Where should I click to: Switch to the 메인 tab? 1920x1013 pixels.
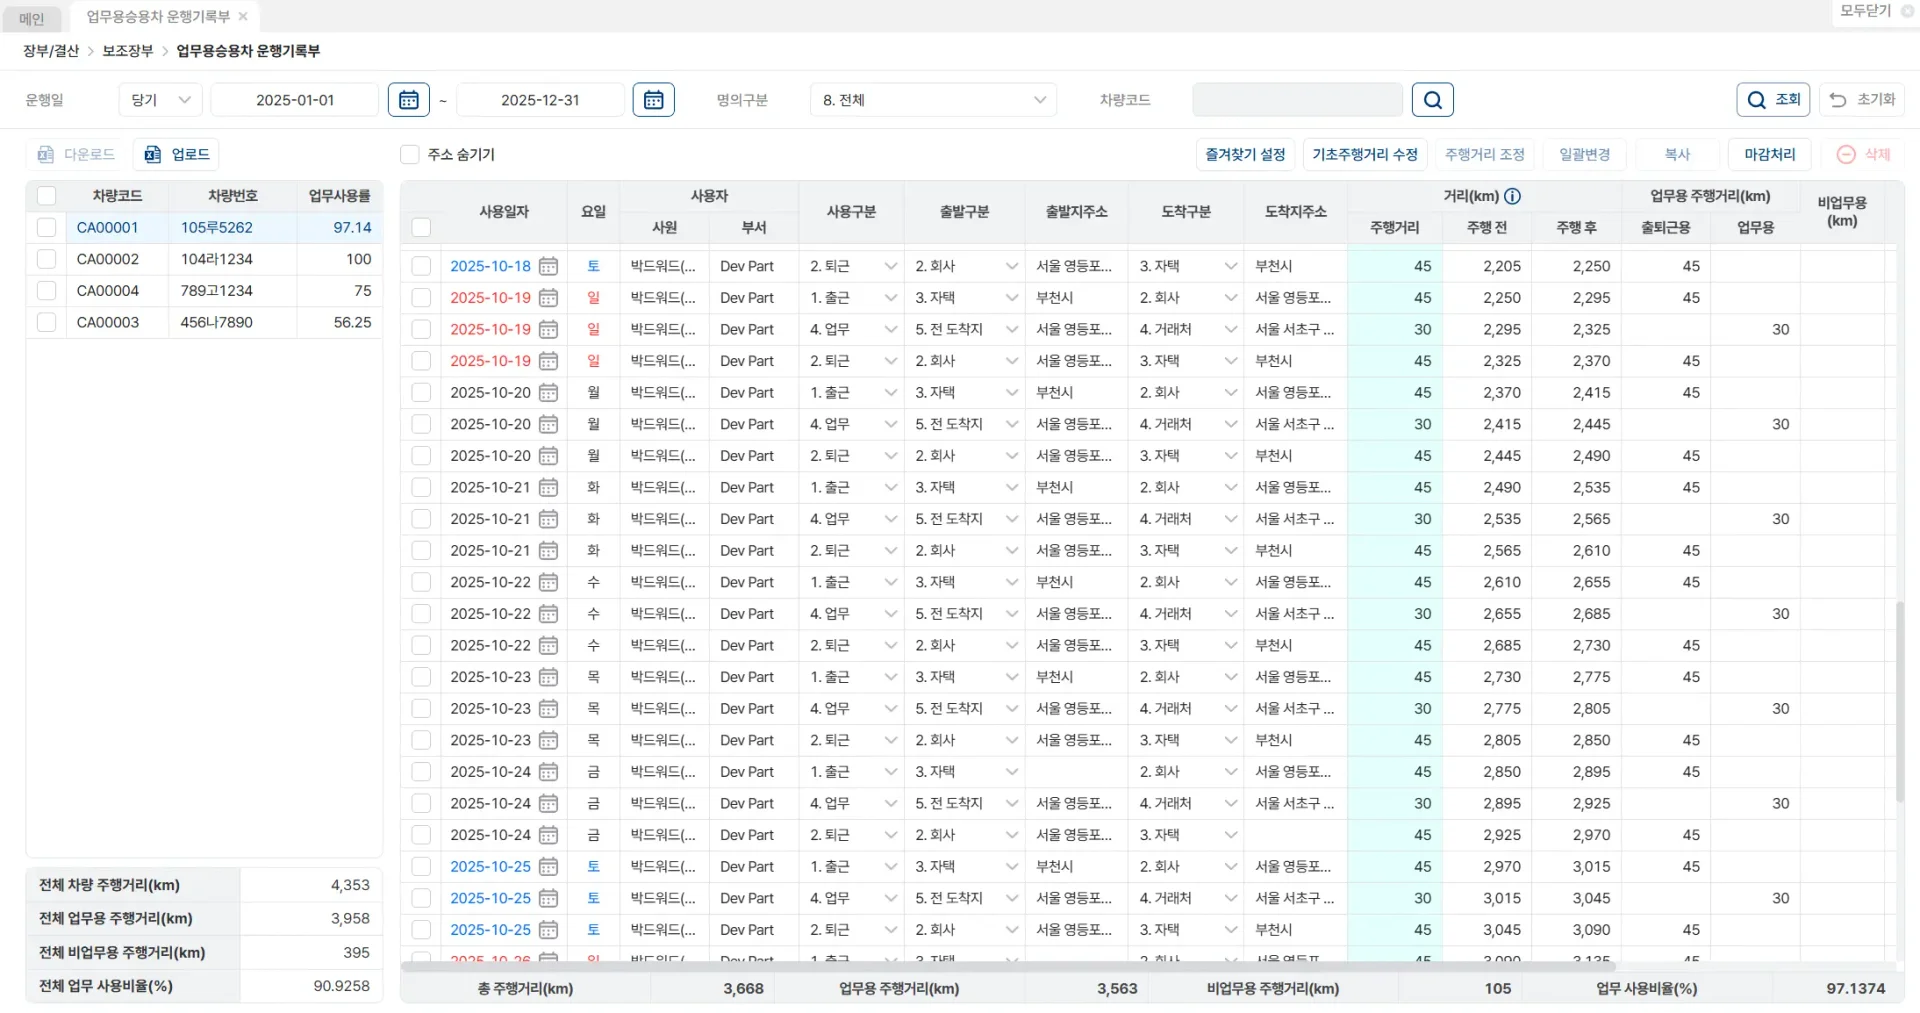tap(32, 18)
